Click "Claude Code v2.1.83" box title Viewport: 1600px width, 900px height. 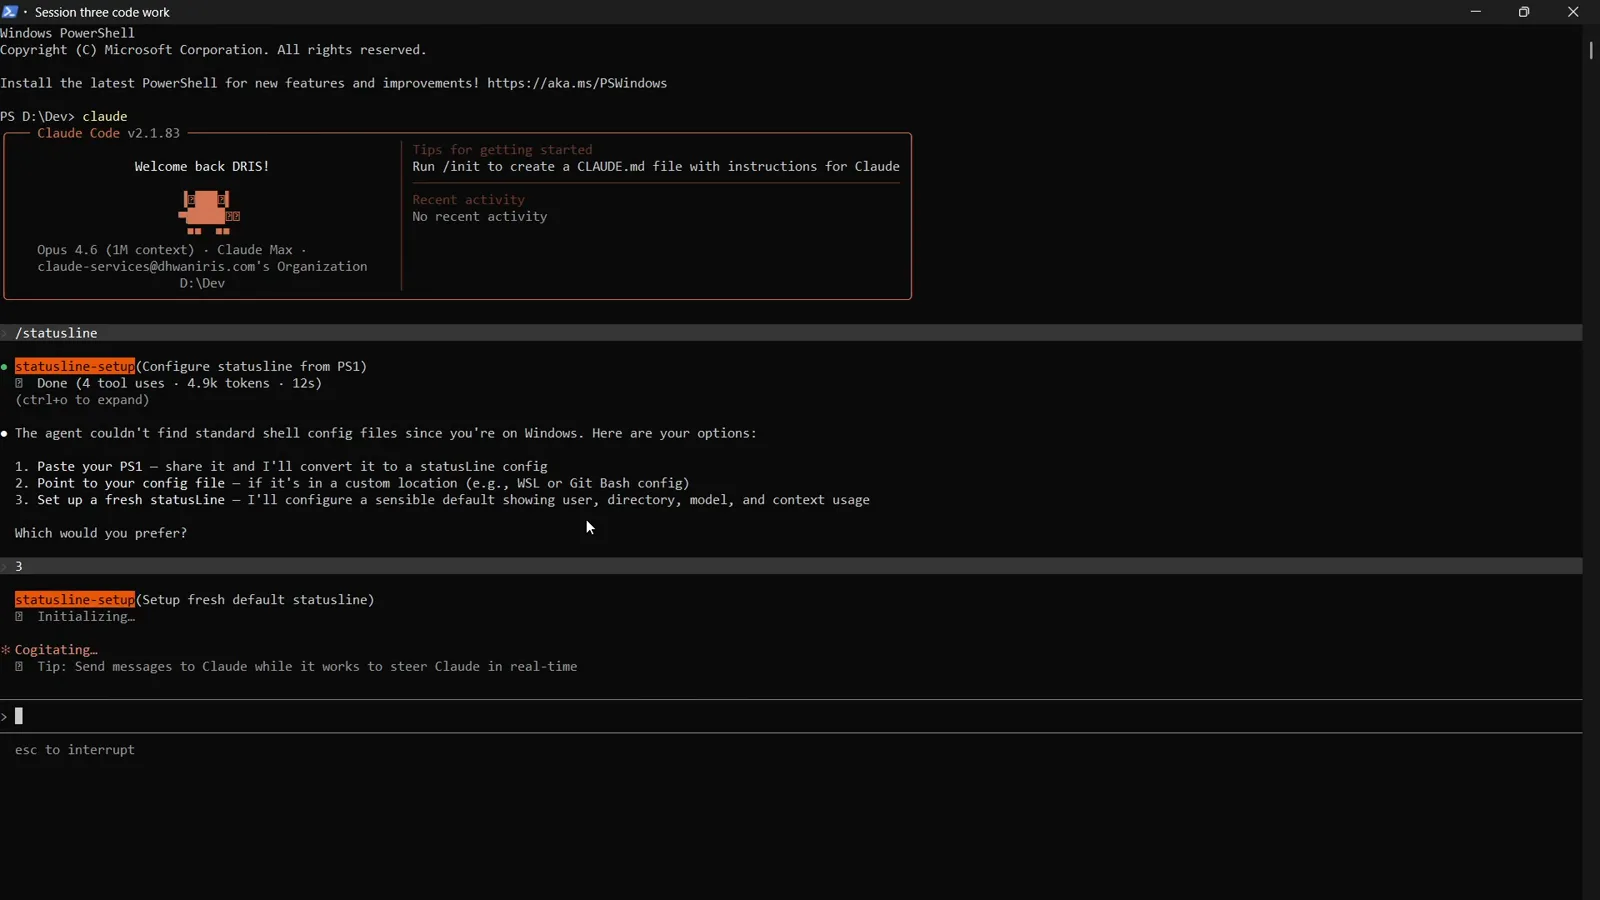click(109, 133)
